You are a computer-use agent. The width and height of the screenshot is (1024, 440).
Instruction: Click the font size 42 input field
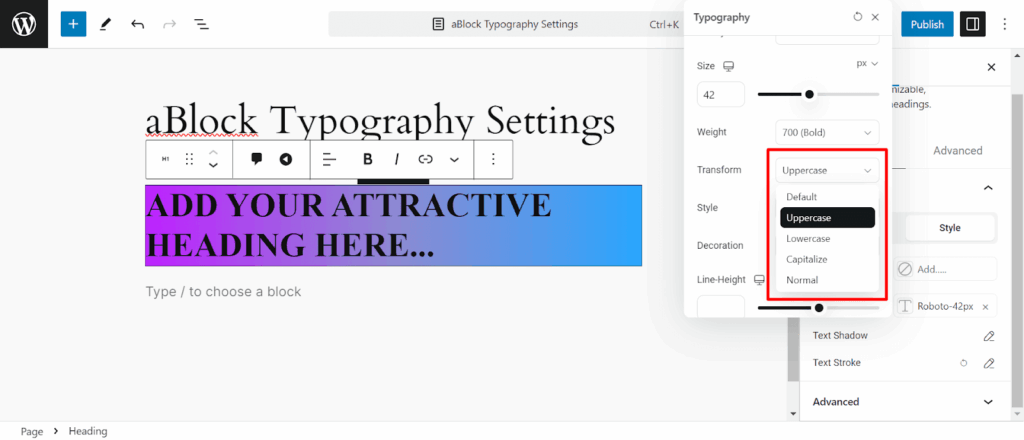tap(721, 95)
